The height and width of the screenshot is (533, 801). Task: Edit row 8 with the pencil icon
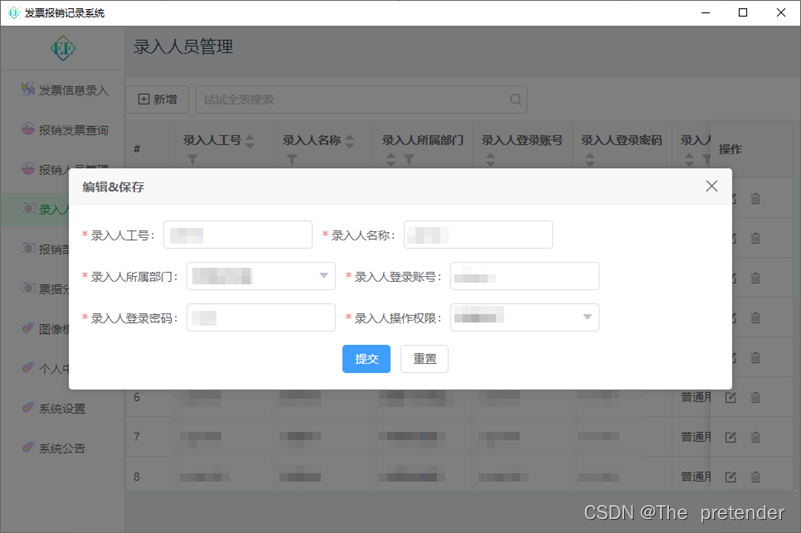[x=731, y=477]
